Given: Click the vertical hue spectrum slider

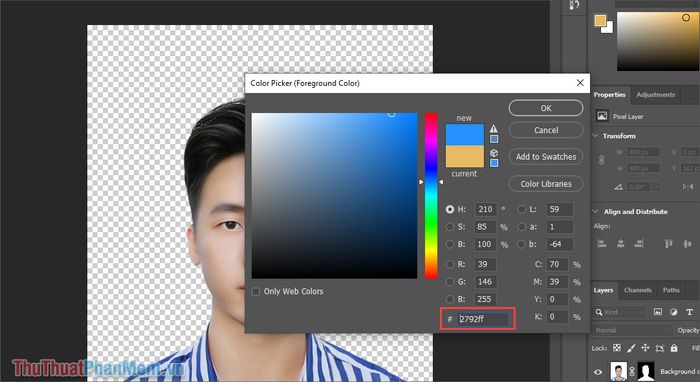Looking at the screenshot, I should 431,195.
